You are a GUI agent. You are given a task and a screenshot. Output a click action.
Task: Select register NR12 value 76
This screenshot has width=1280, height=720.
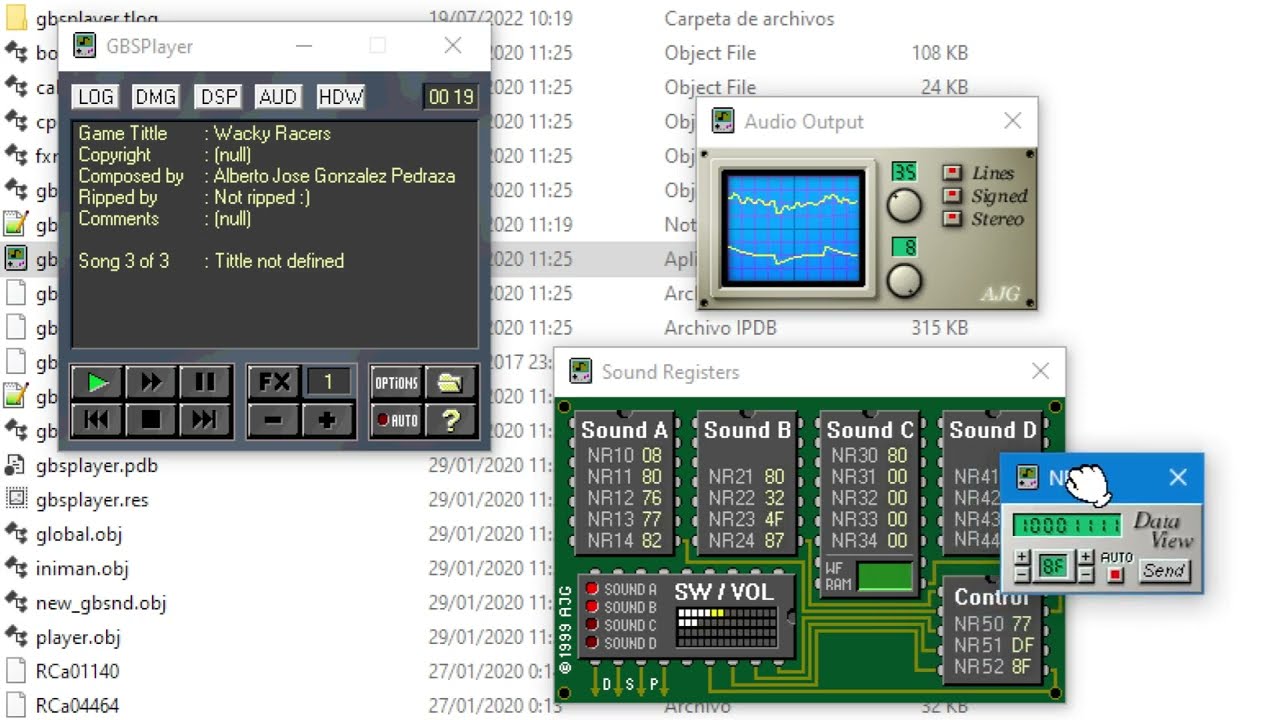625,498
